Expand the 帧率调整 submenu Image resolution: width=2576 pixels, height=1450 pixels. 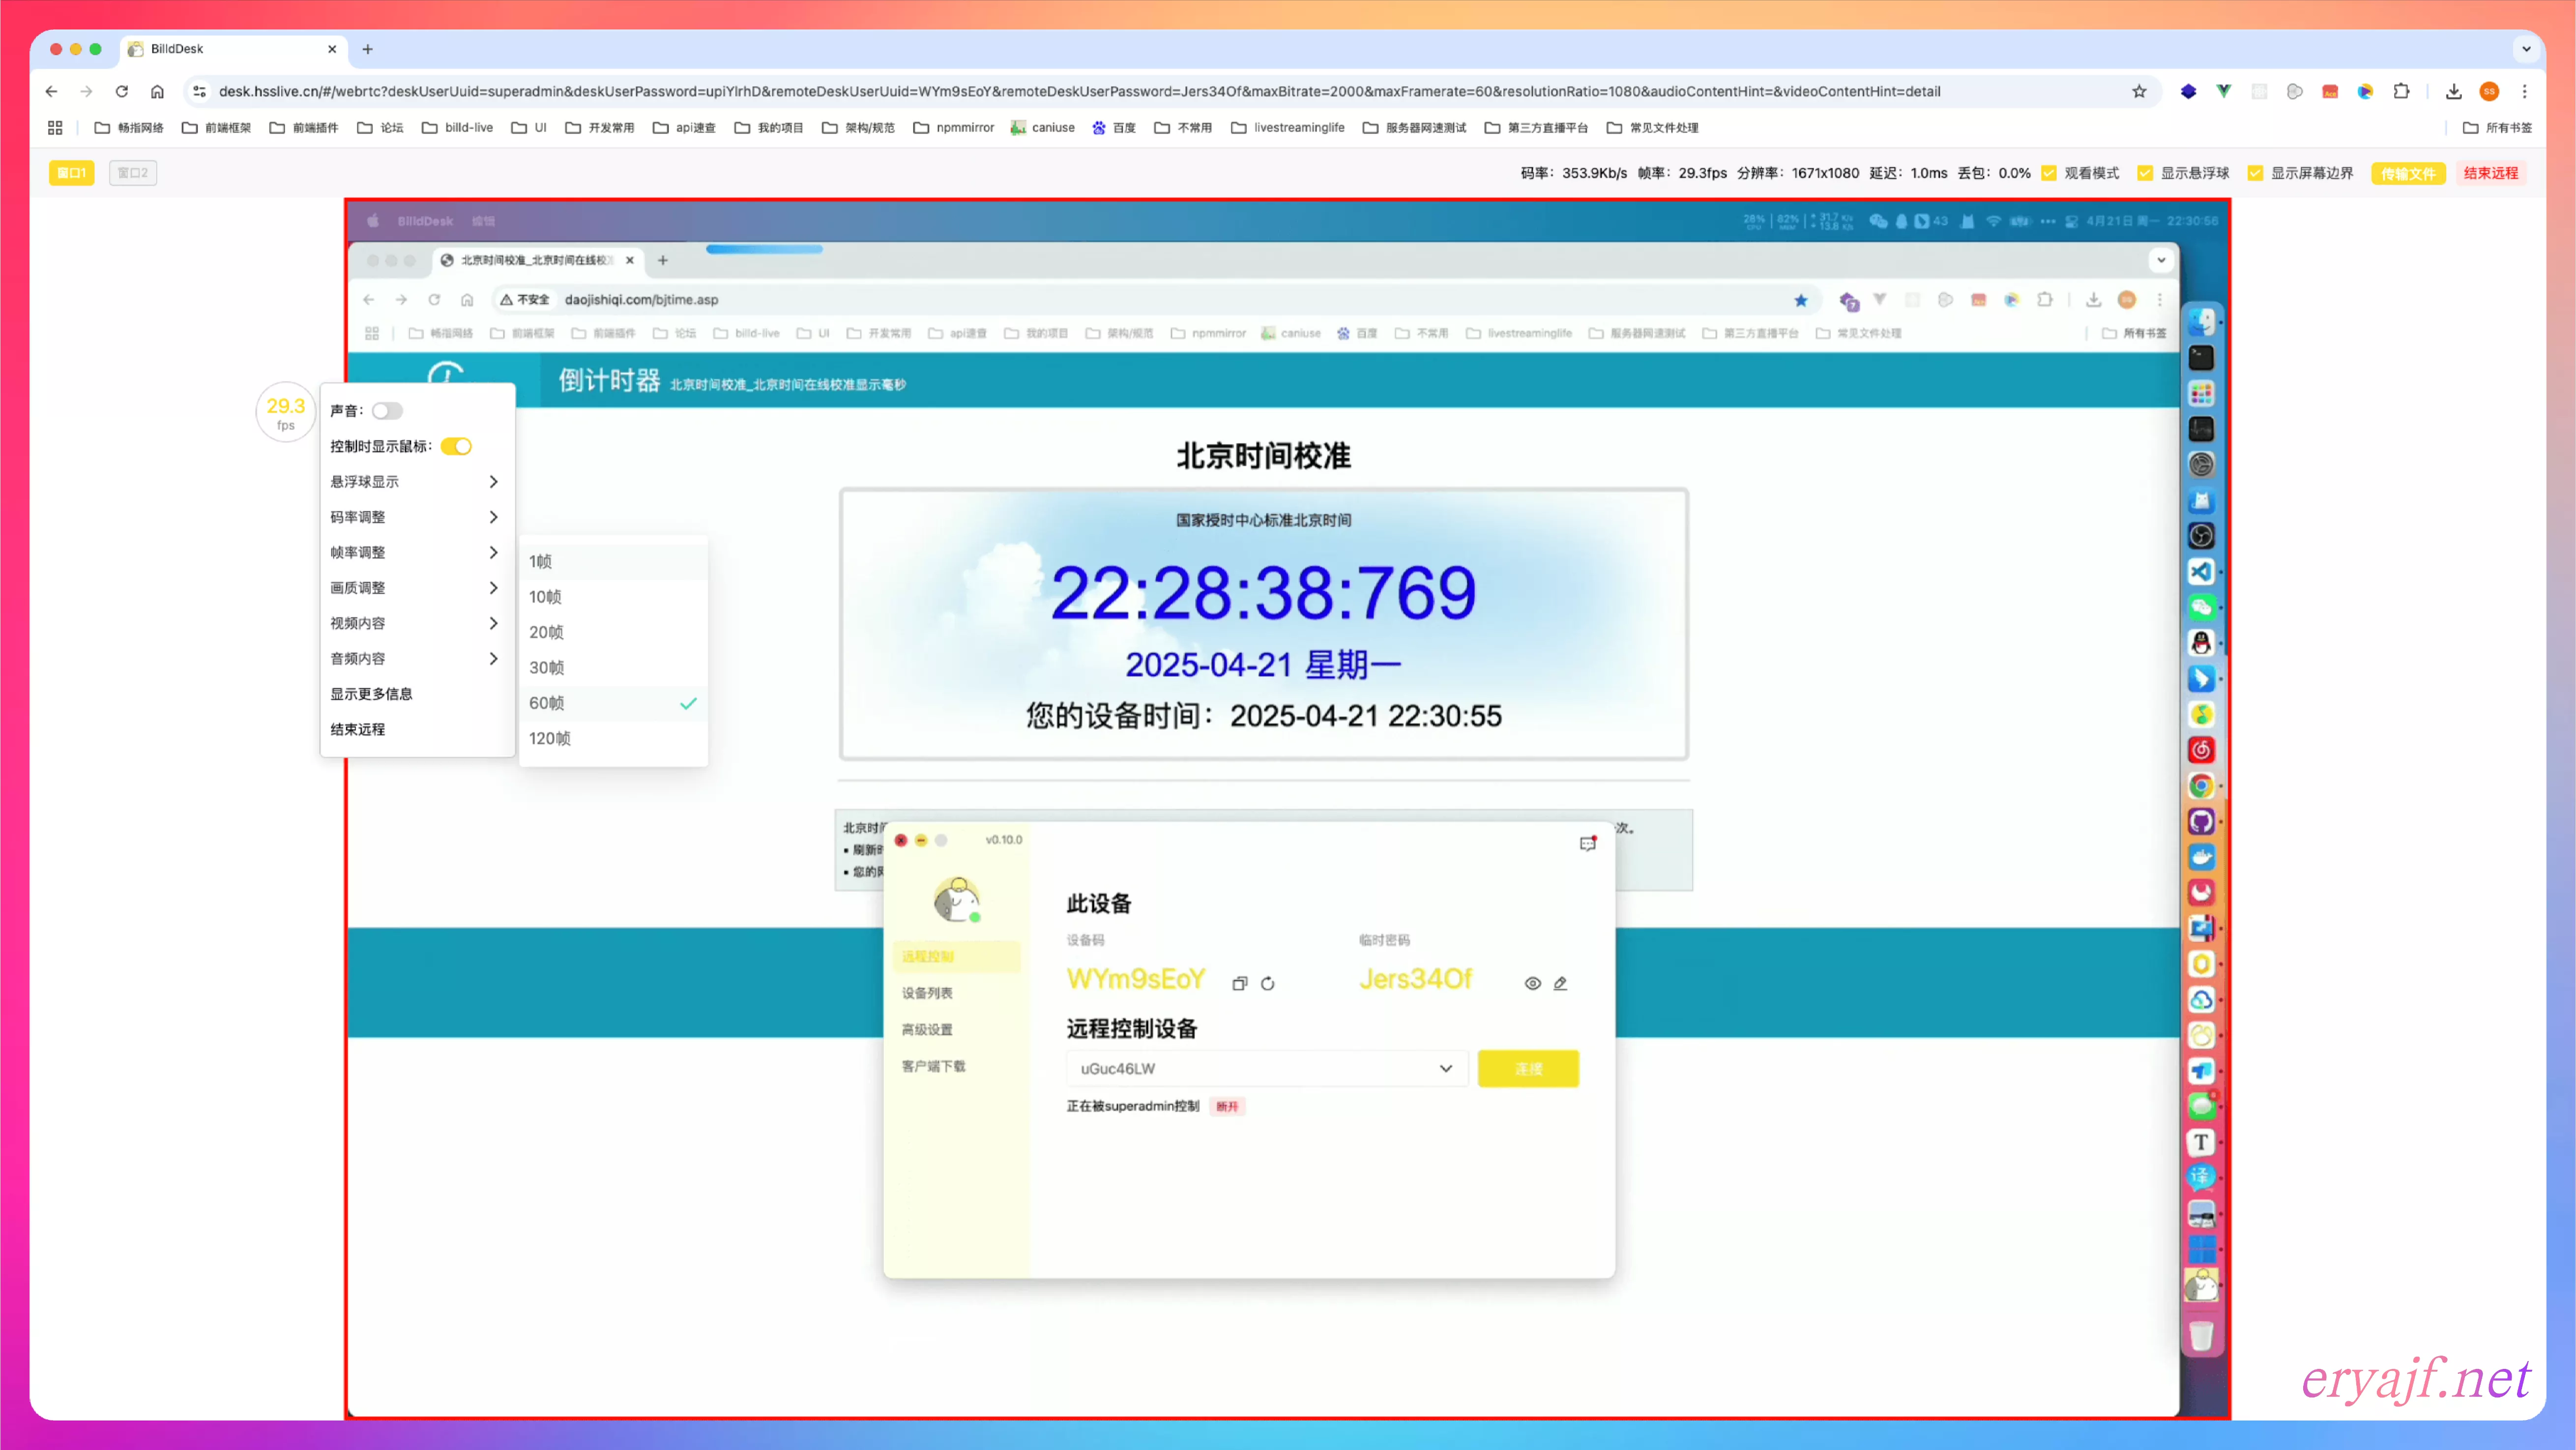(x=414, y=552)
